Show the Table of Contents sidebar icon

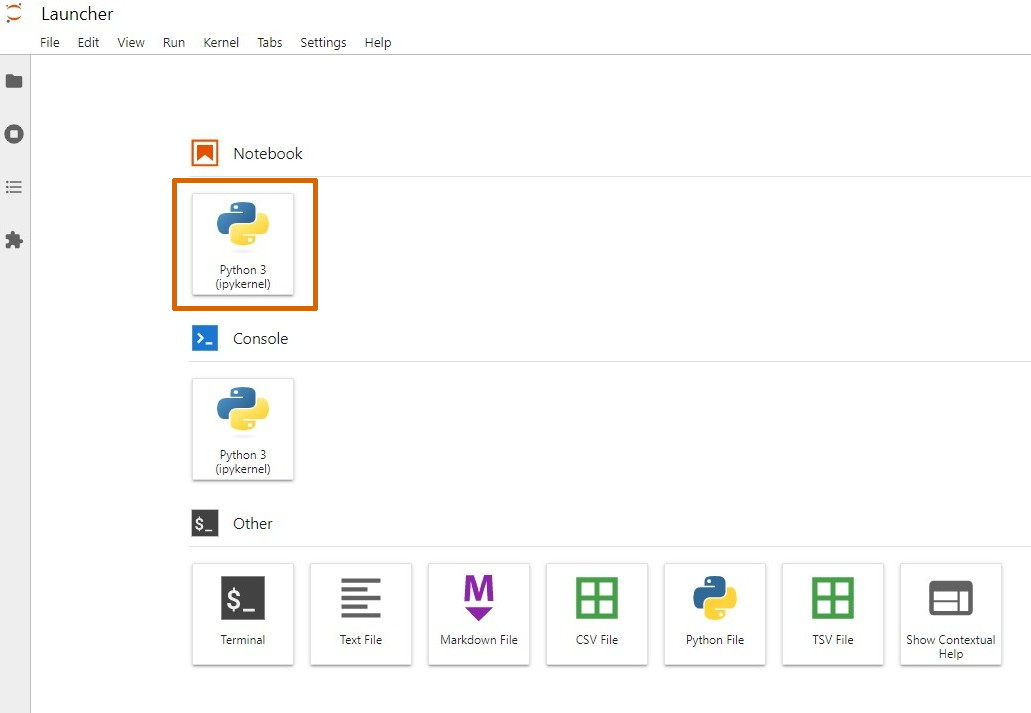(x=14, y=187)
